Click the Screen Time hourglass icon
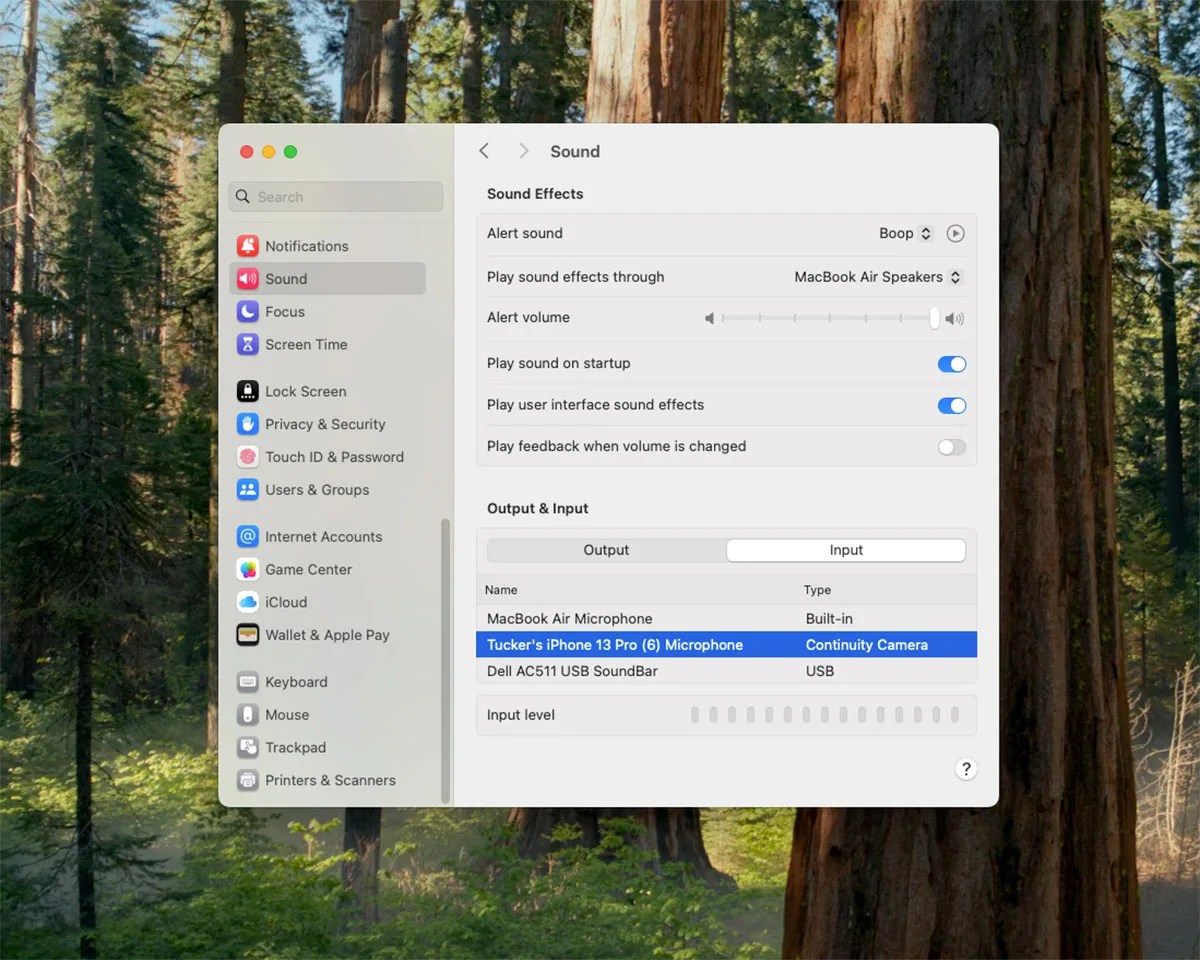The image size is (1200, 960). tap(247, 345)
